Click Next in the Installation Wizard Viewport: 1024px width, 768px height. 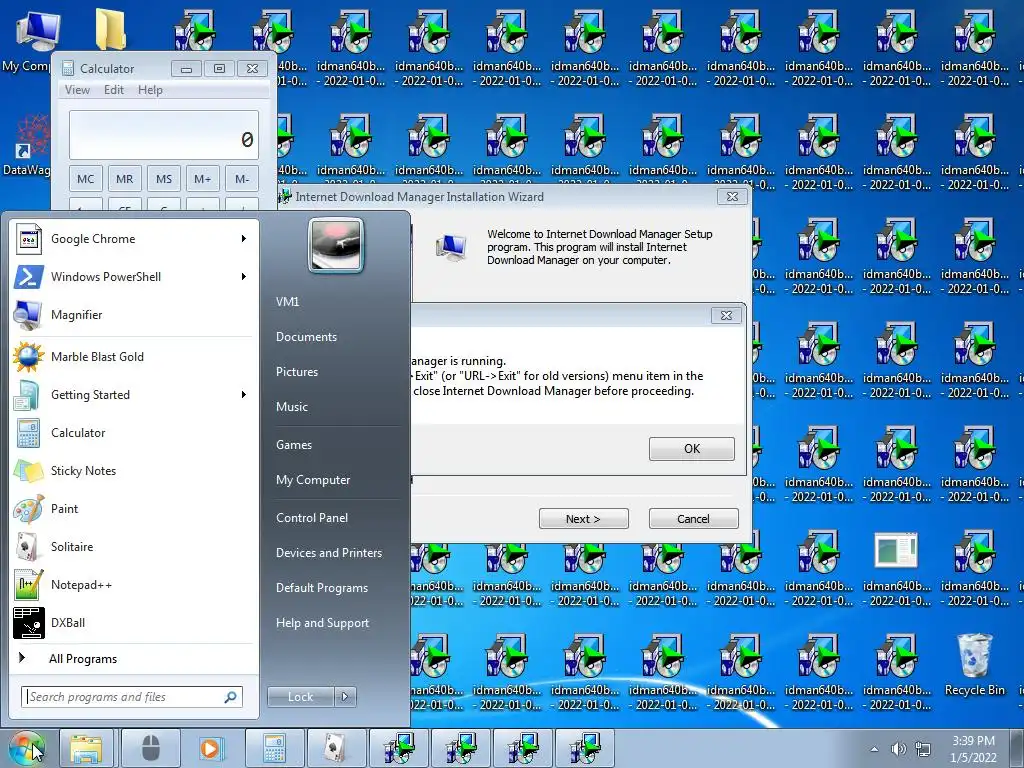(x=583, y=519)
